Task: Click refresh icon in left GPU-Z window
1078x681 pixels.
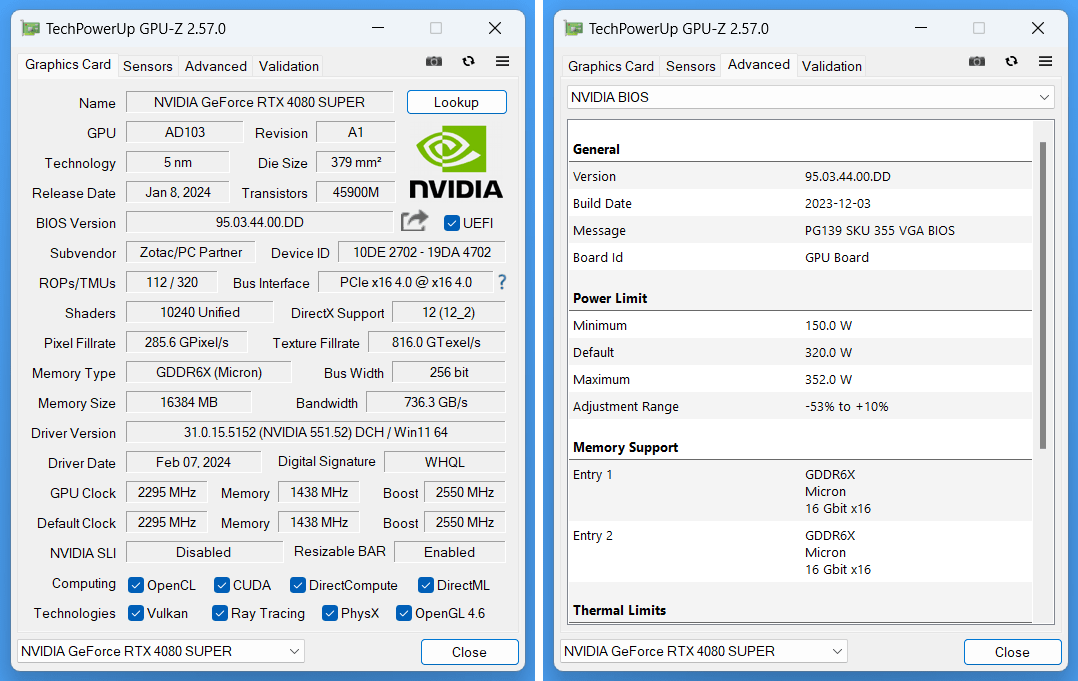Action: click(x=468, y=61)
